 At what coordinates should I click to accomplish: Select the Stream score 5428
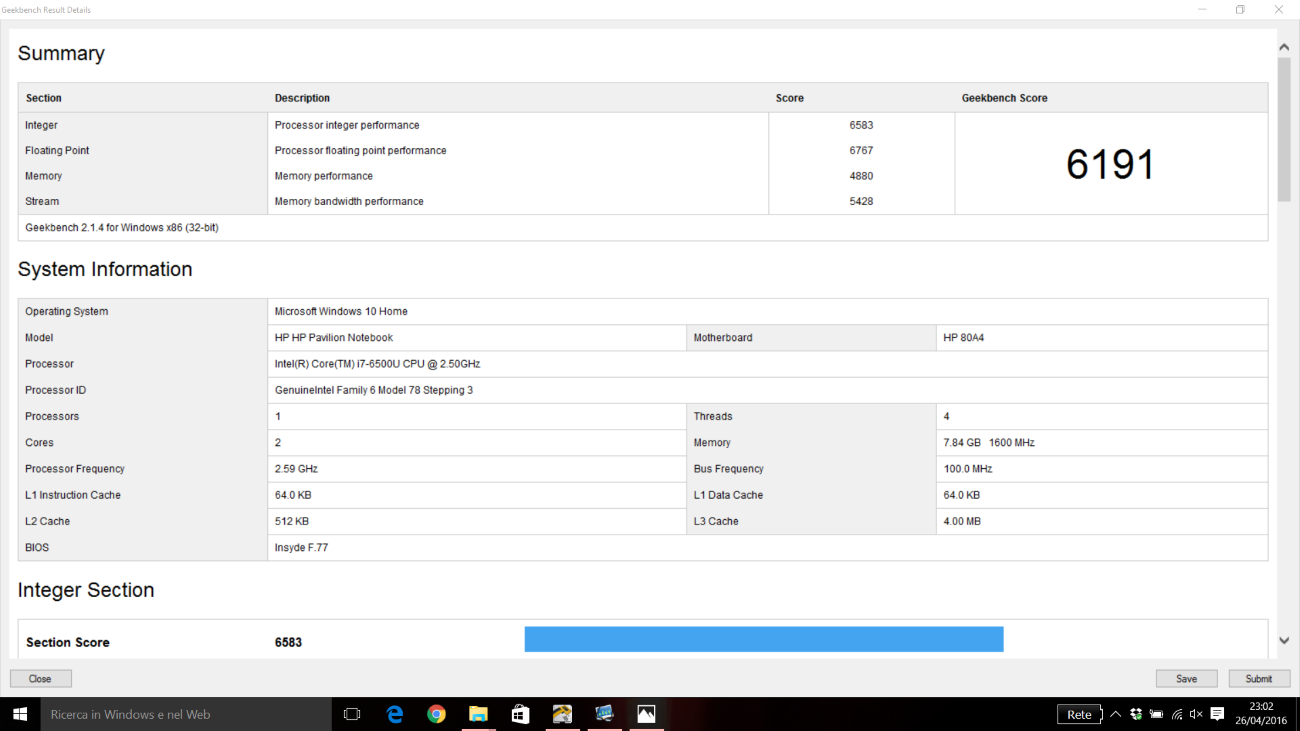click(861, 201)
